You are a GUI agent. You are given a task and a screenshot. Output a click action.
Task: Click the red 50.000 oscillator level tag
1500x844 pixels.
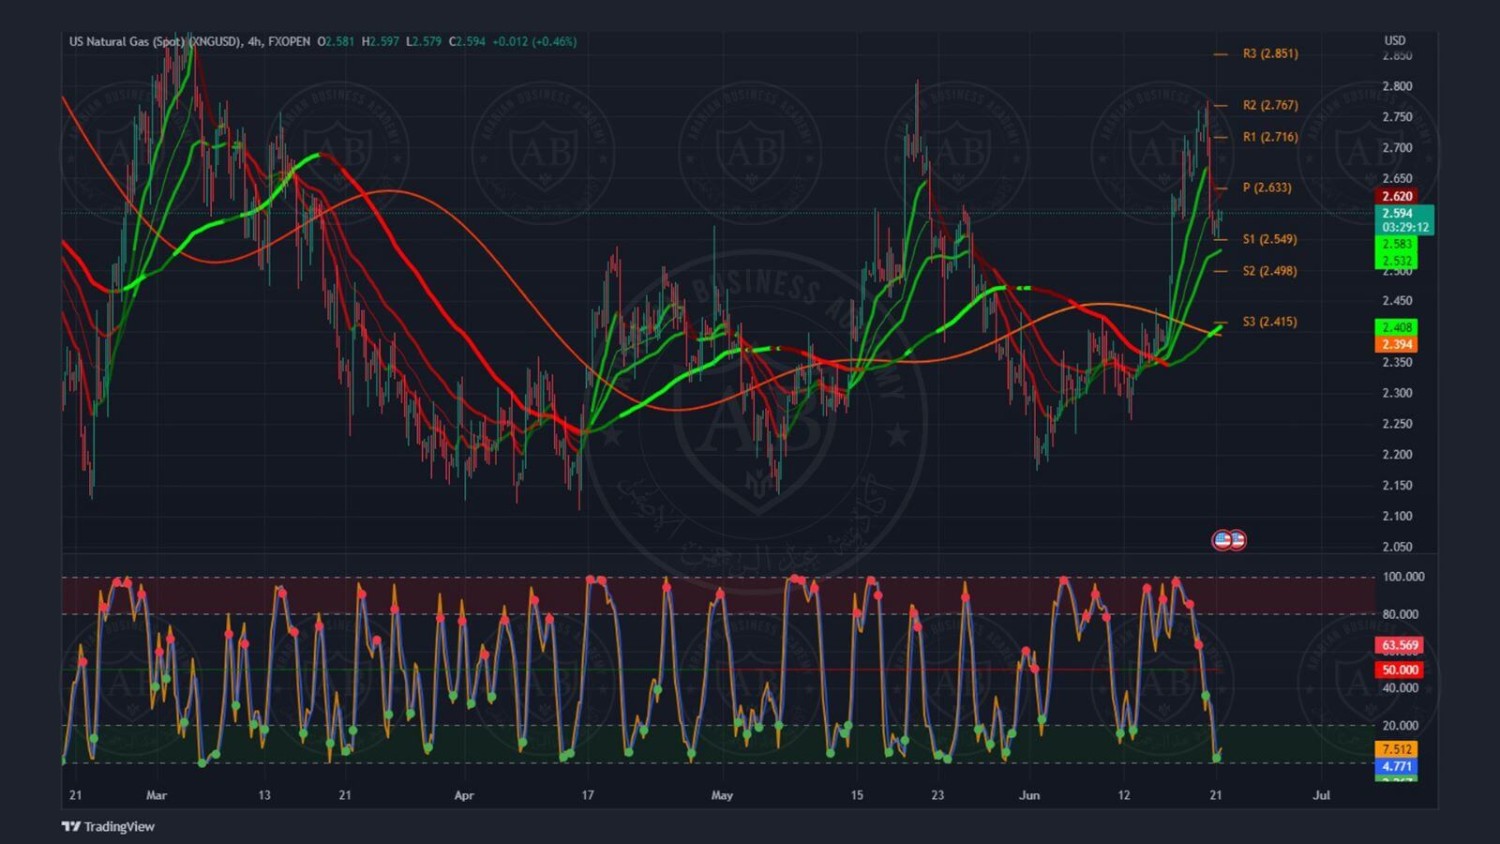coord(1399,670)
